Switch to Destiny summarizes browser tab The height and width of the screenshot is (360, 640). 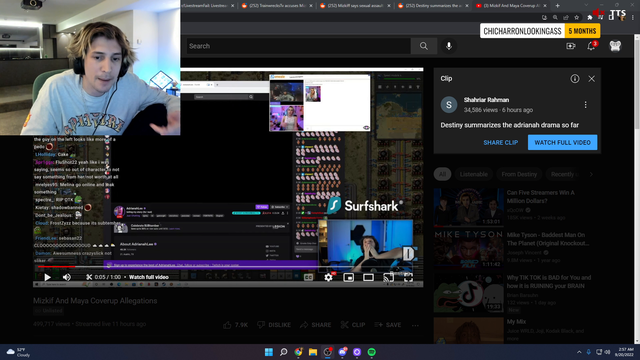click(x=433, y=6)
